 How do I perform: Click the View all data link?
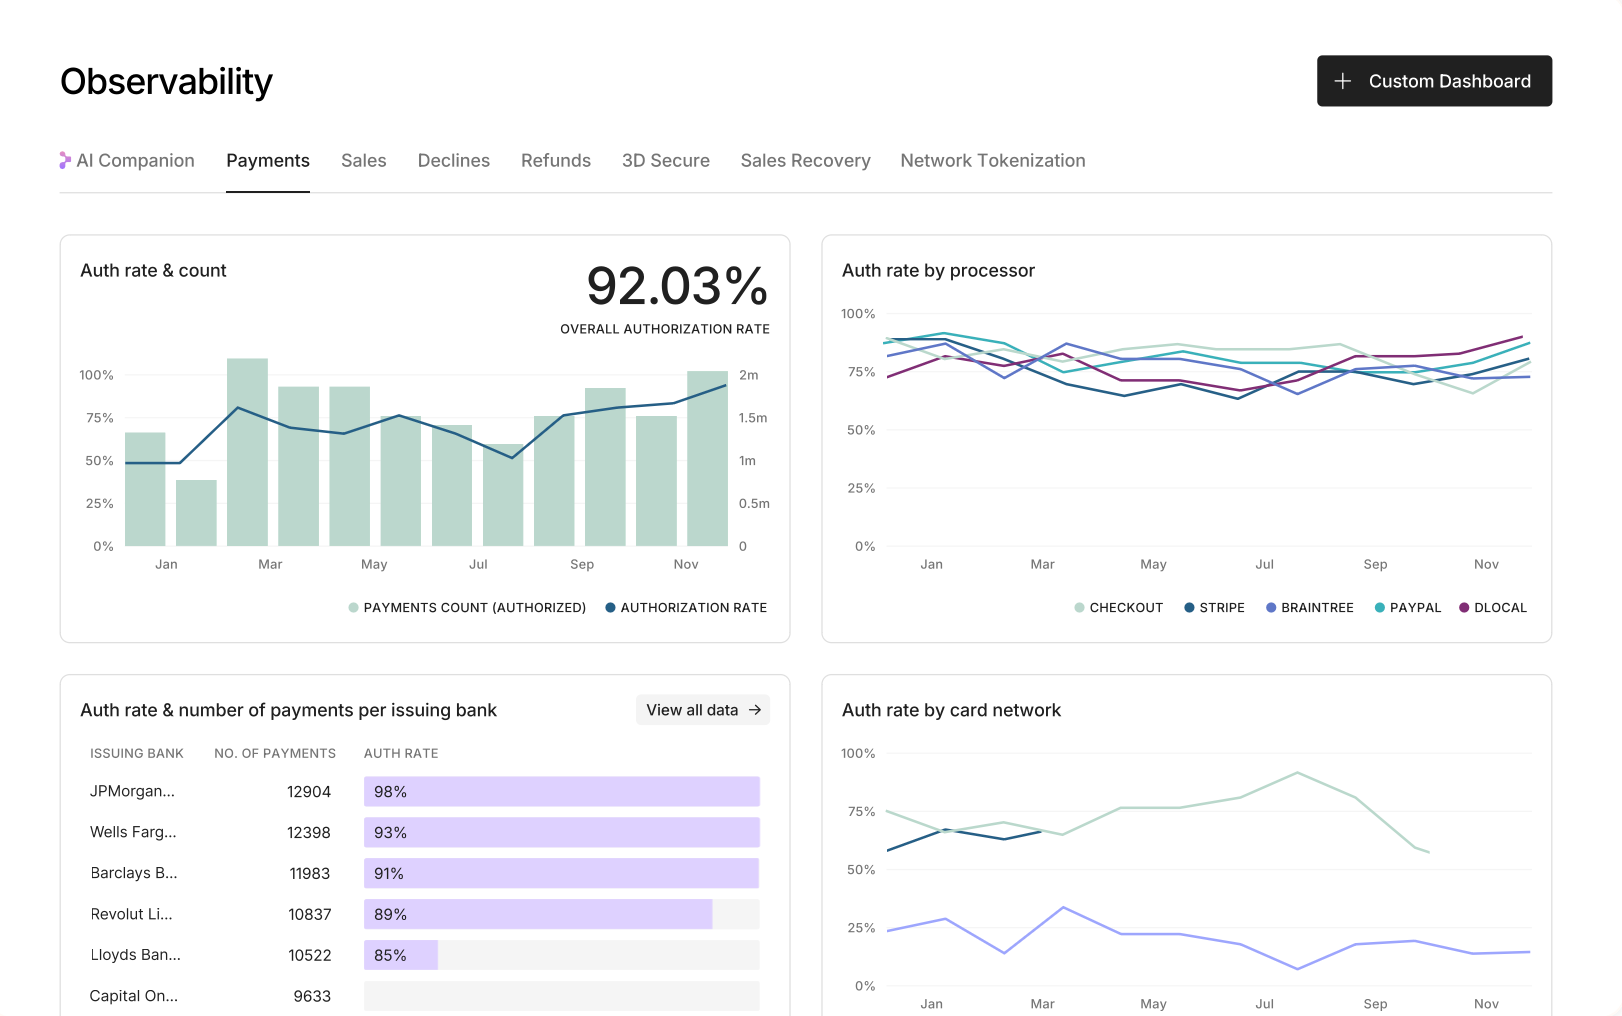pyautogui.click(x=703, y=710)
